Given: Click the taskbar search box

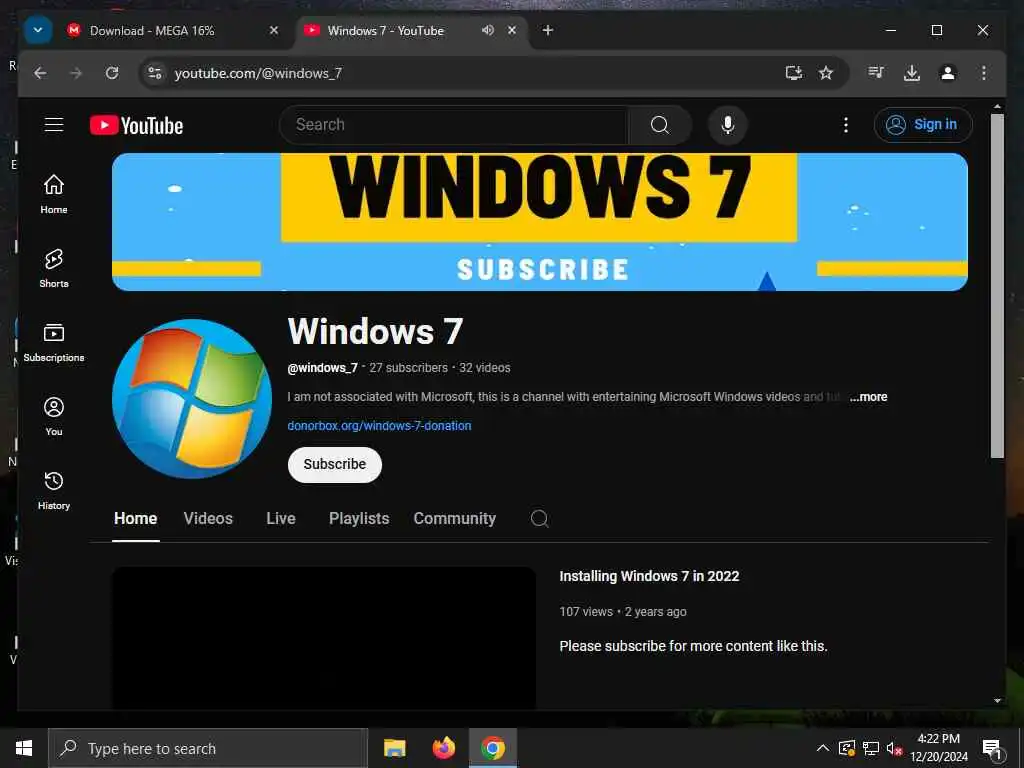Looking at the screenshot, I should (208, 748).
